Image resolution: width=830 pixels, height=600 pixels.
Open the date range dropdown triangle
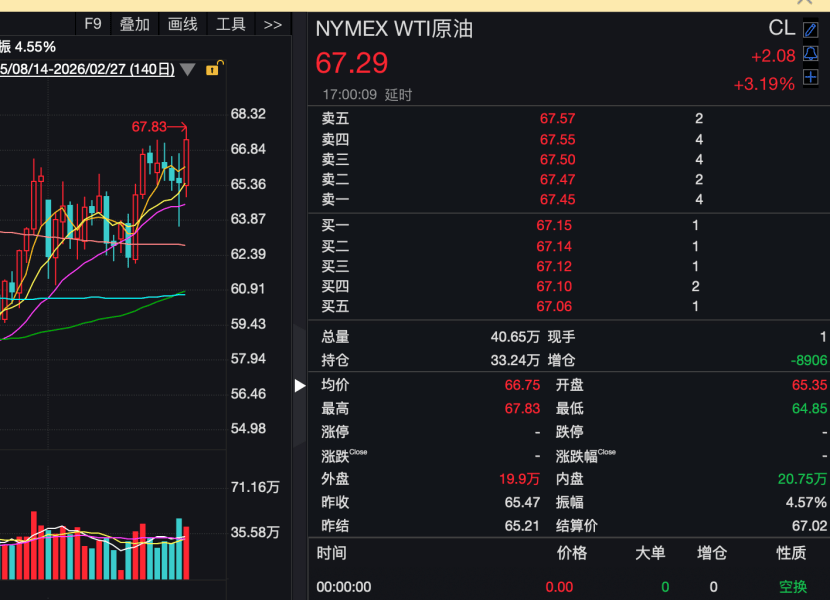187,69
